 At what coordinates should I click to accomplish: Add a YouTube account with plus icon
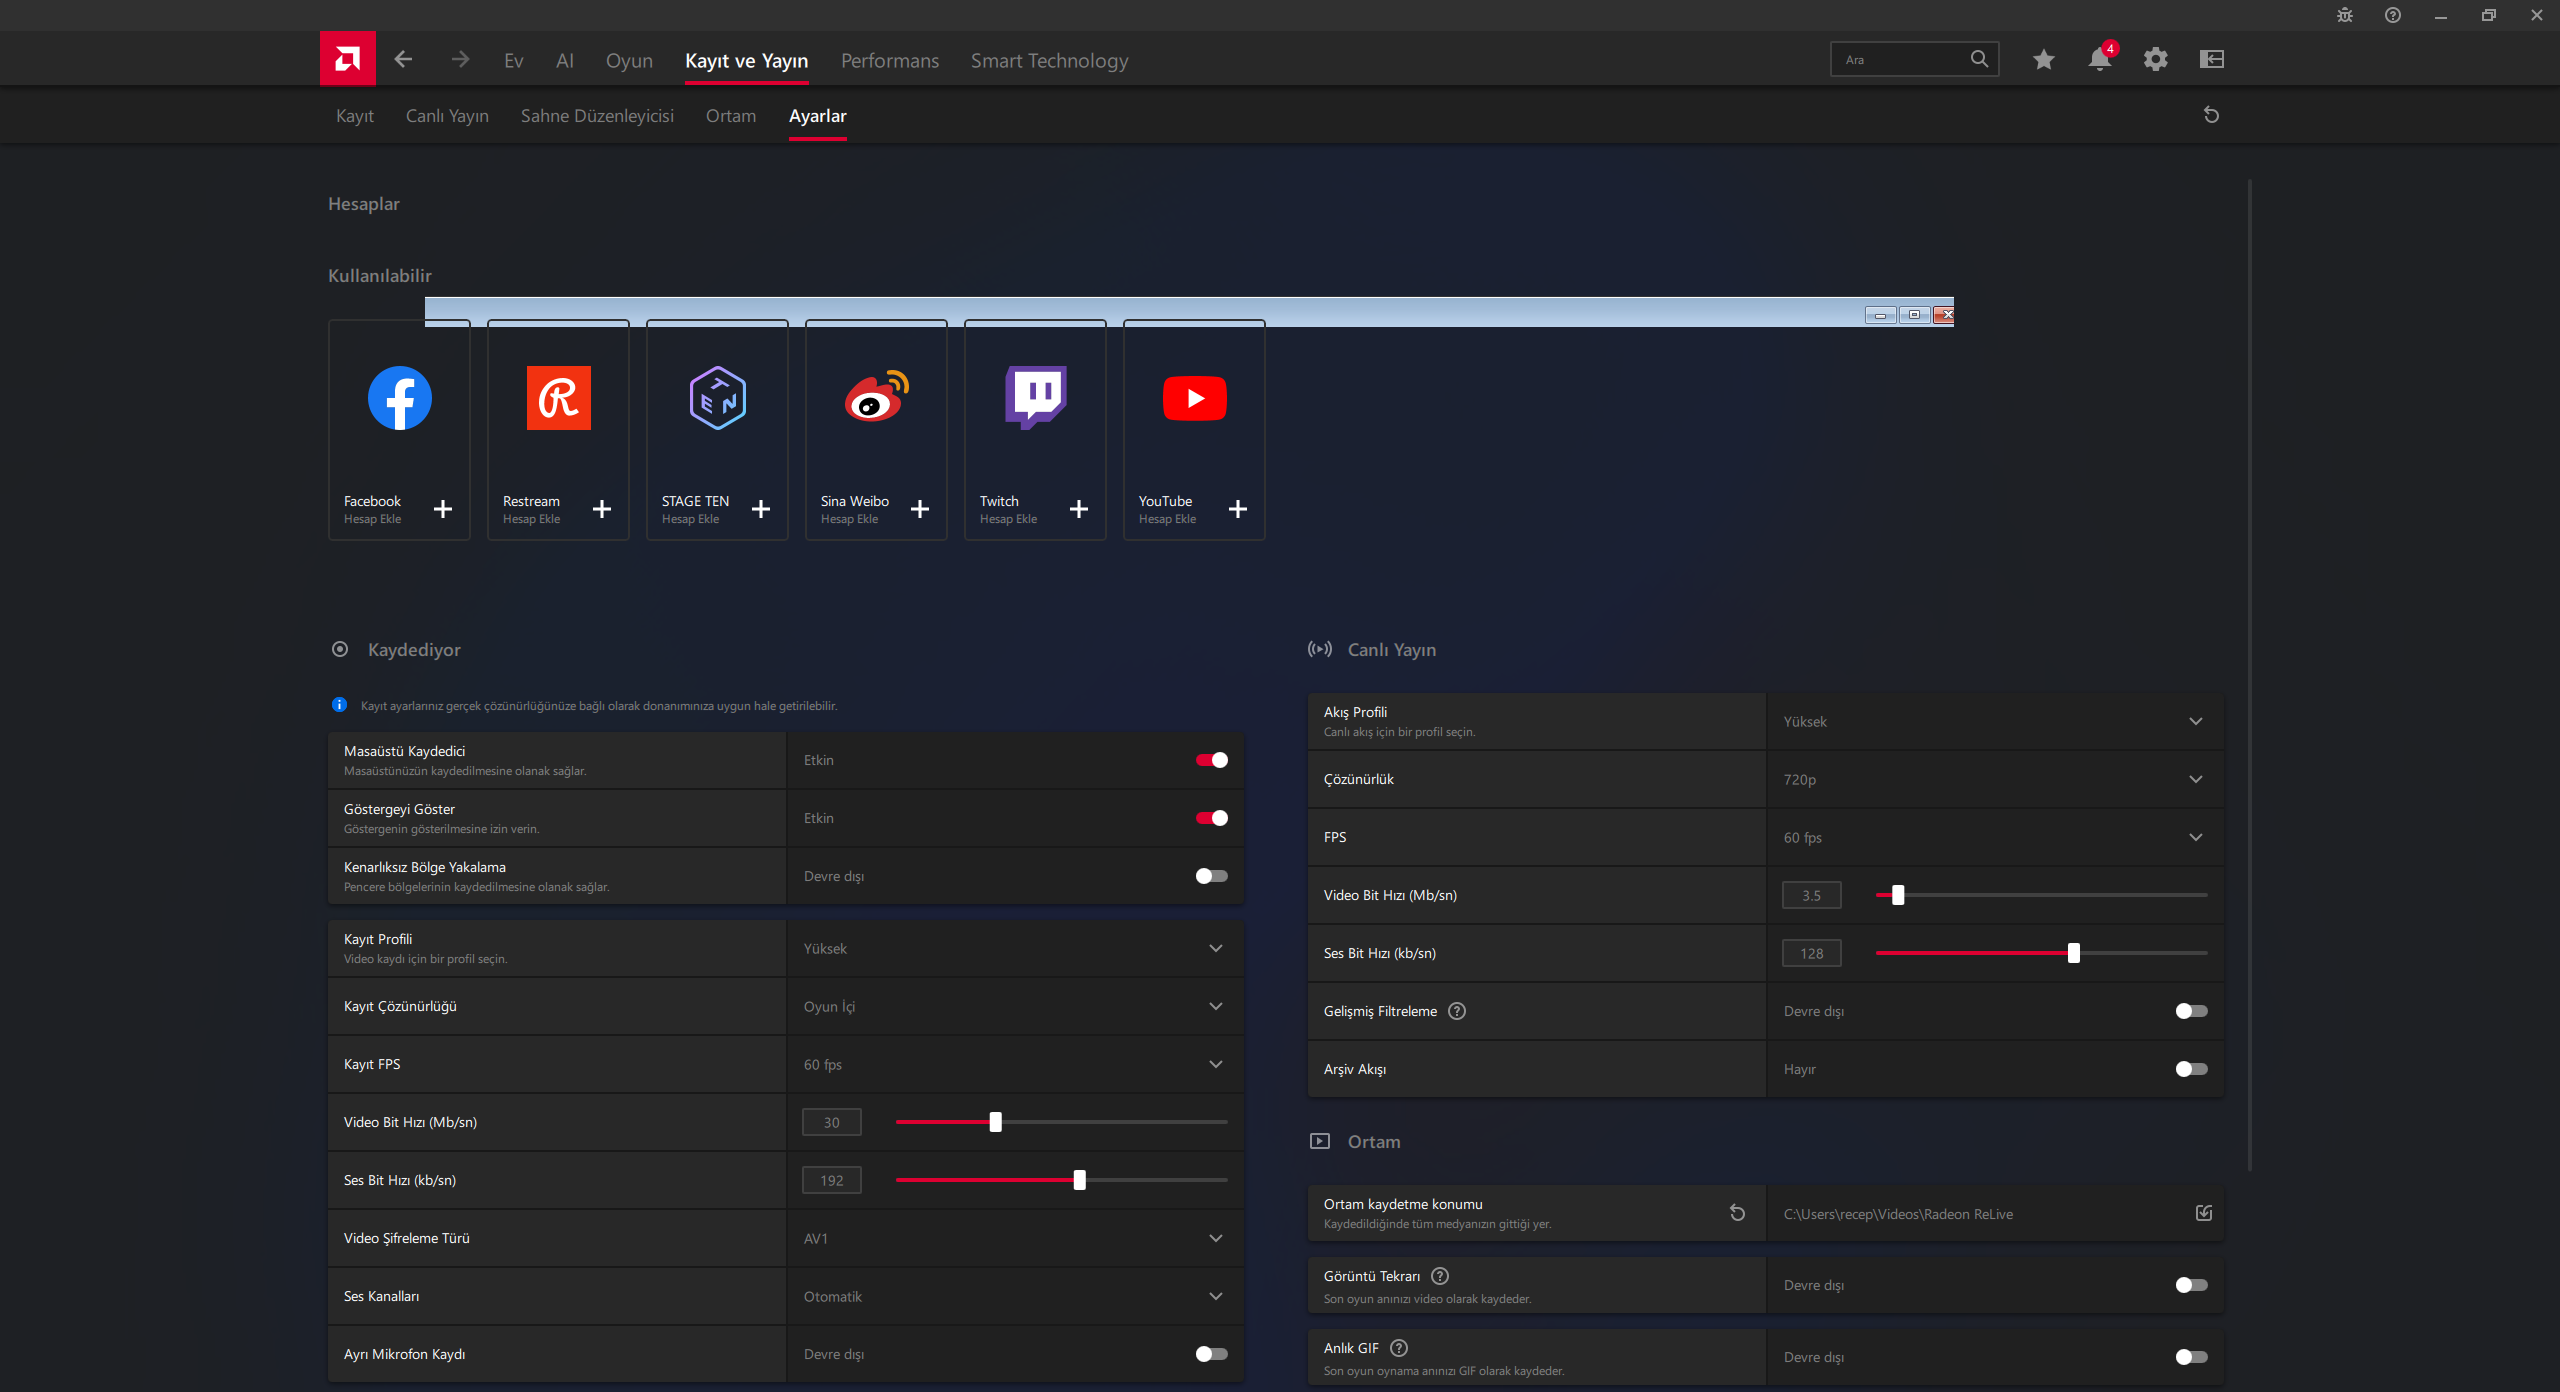click(1238, 509)
